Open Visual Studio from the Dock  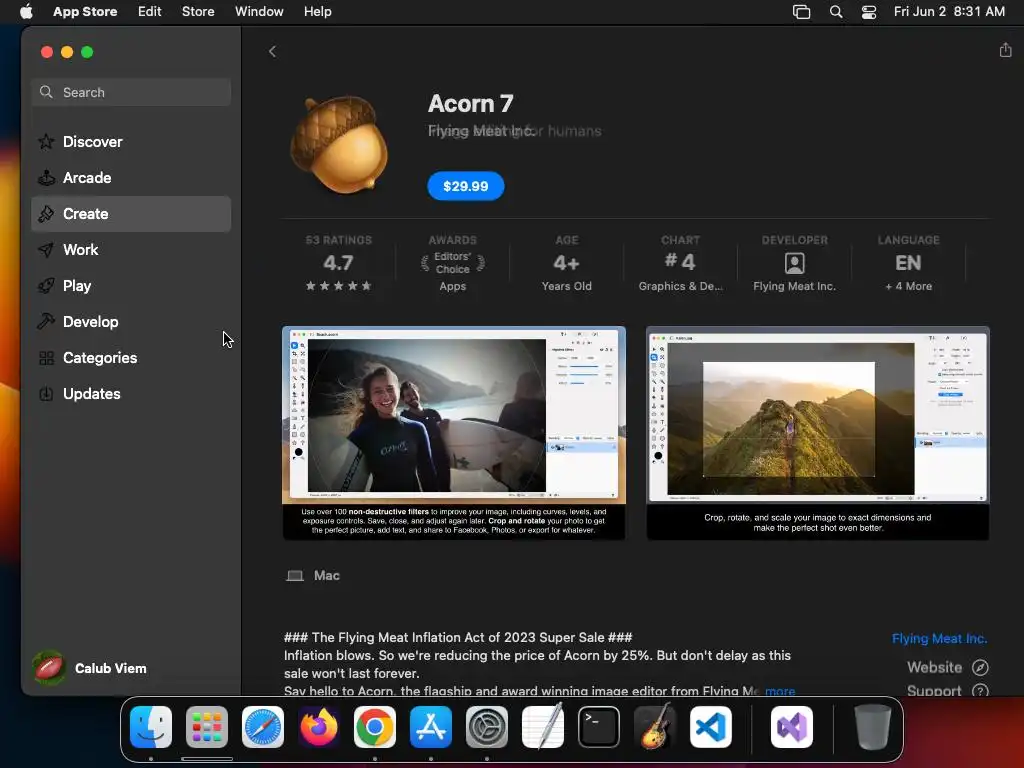[x=792, y=727]
